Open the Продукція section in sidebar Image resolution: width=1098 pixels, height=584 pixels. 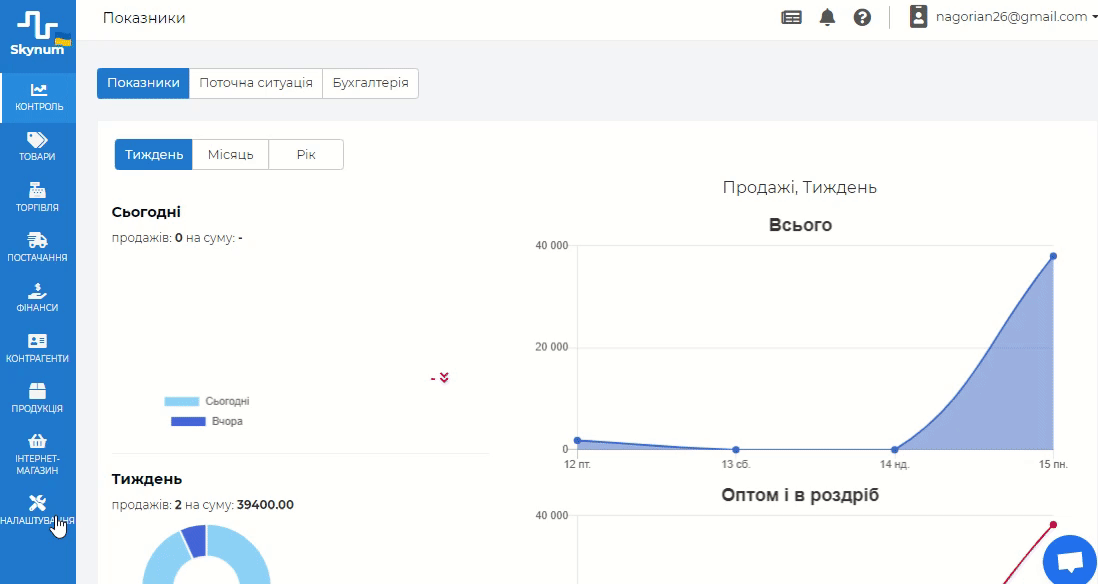point(39,399)
